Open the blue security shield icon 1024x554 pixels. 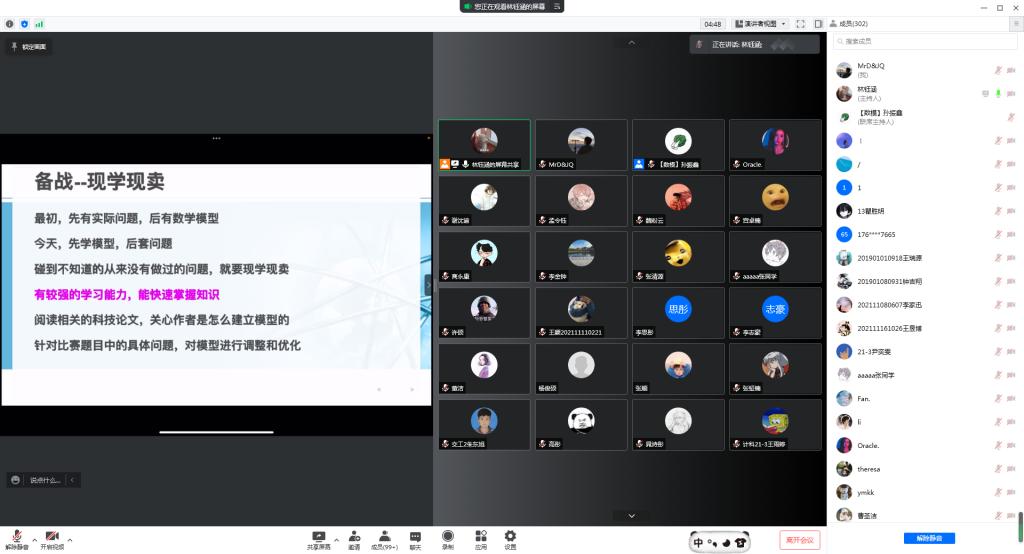(24, 23)
